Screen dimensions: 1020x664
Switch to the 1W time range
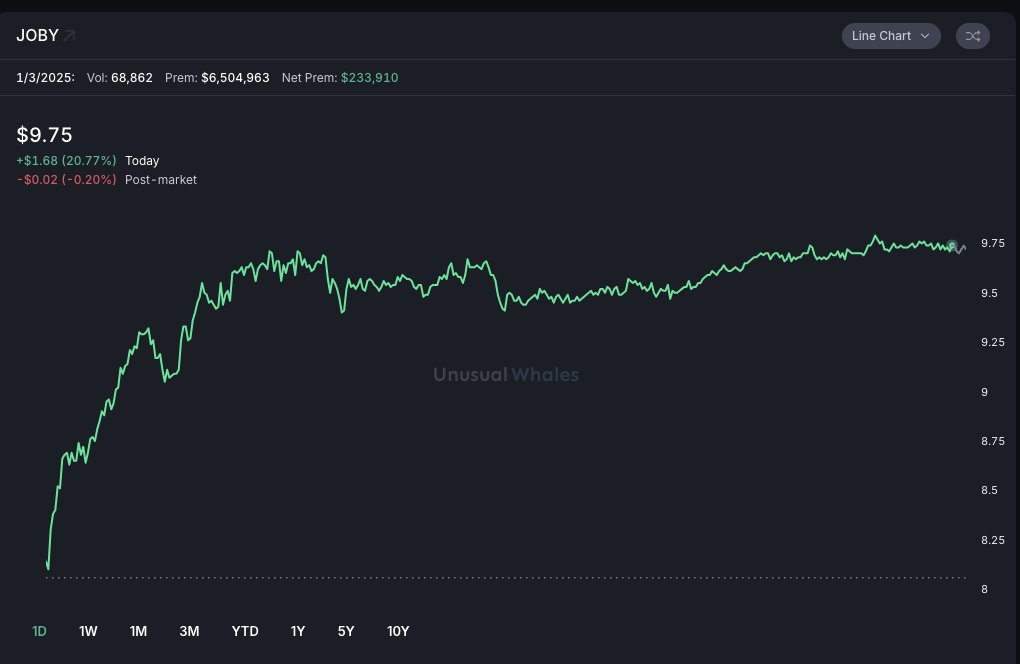click(x=88, y=631)
